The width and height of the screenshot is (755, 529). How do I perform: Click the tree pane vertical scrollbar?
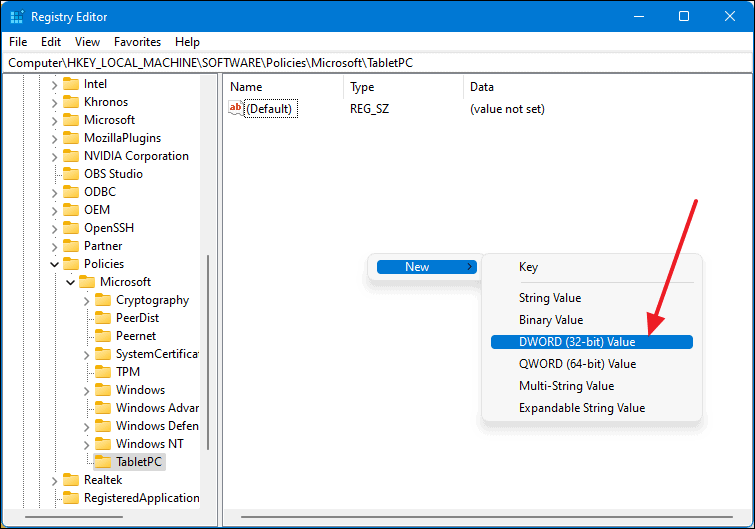click(x=208, y=352)
